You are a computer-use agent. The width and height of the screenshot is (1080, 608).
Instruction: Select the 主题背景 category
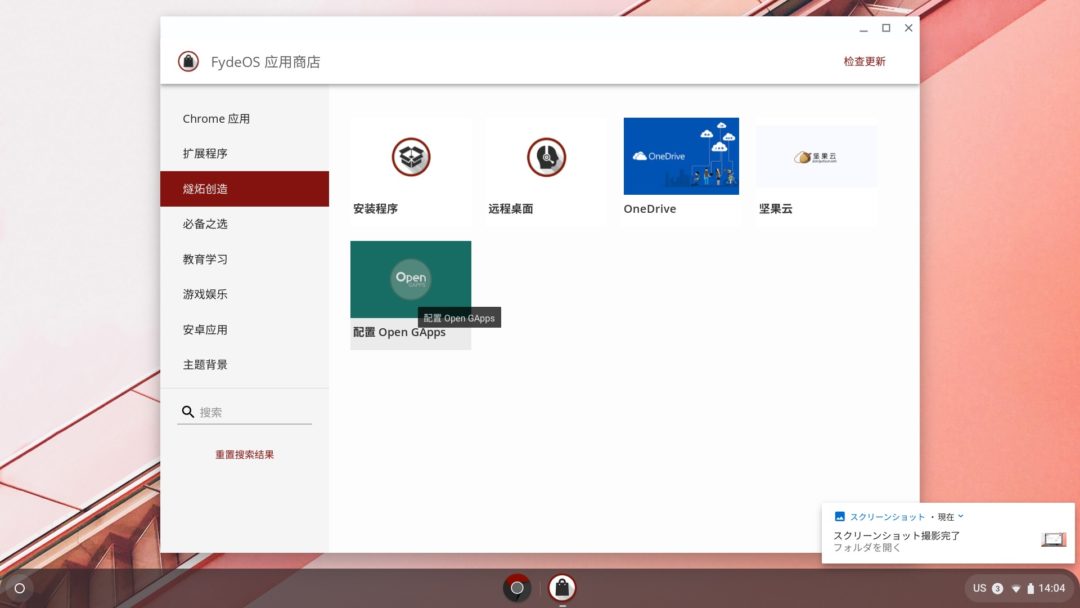(x=245, y=364)
